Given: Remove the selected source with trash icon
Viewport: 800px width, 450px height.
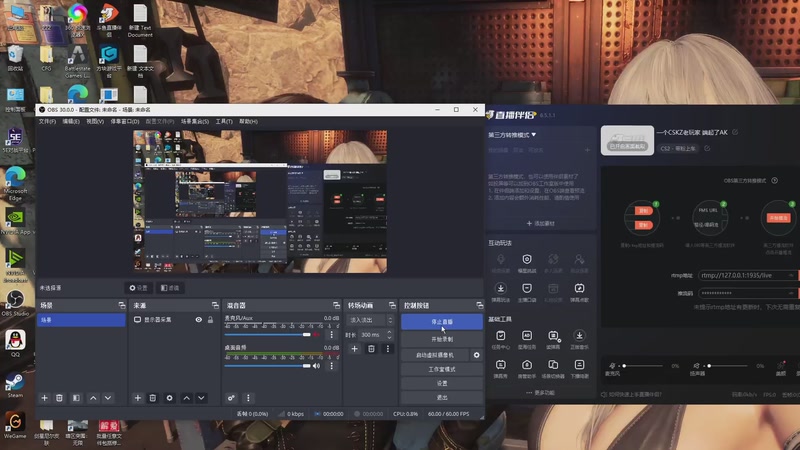Looking at the screenshot, I should (x=153, y=398).
